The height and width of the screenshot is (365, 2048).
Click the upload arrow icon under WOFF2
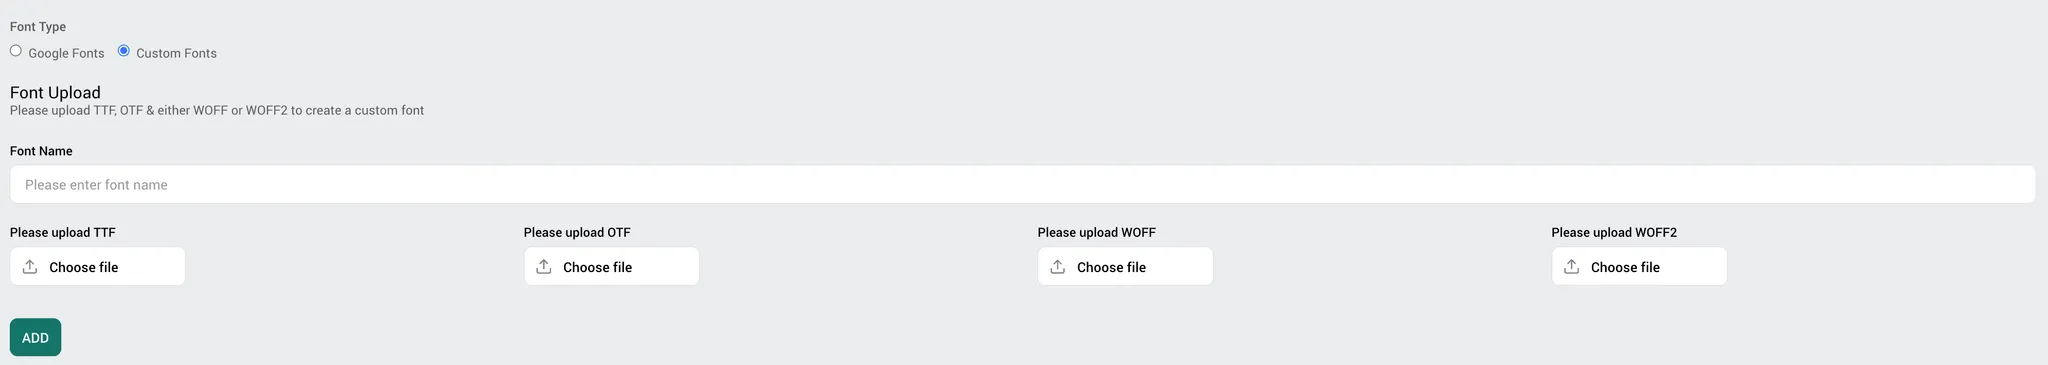1572,267
